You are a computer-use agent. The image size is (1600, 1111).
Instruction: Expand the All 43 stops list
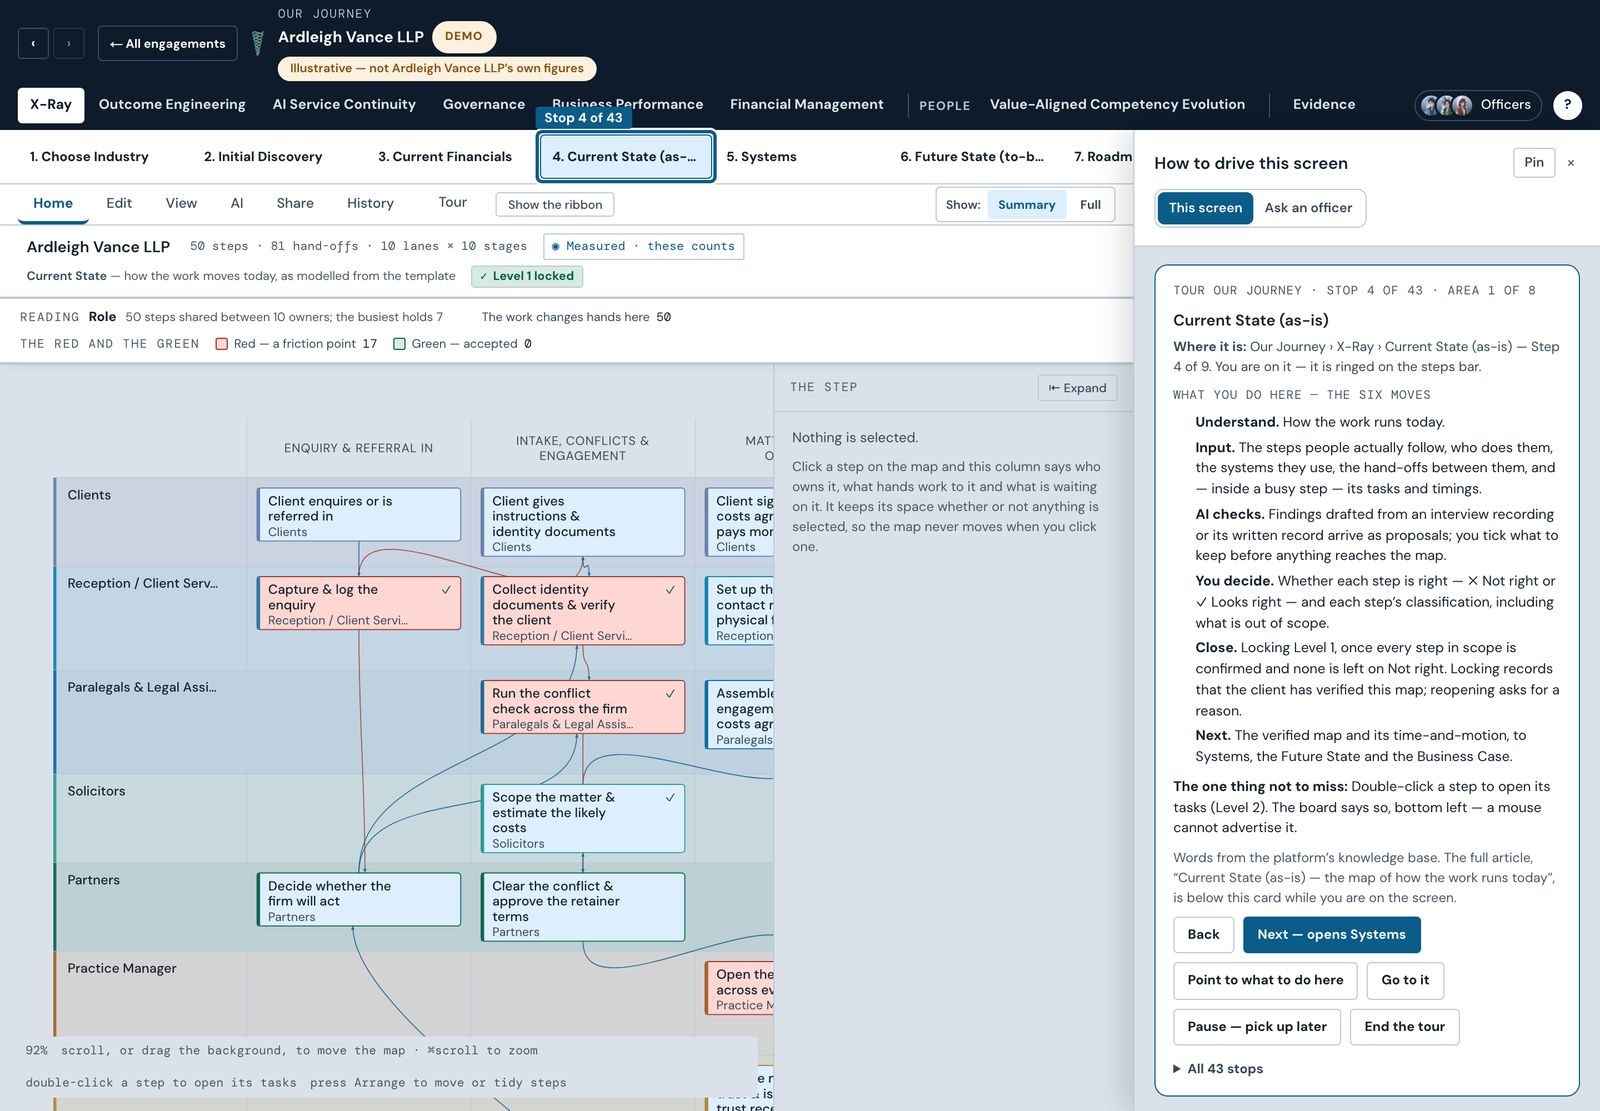click(1218, 1069)
